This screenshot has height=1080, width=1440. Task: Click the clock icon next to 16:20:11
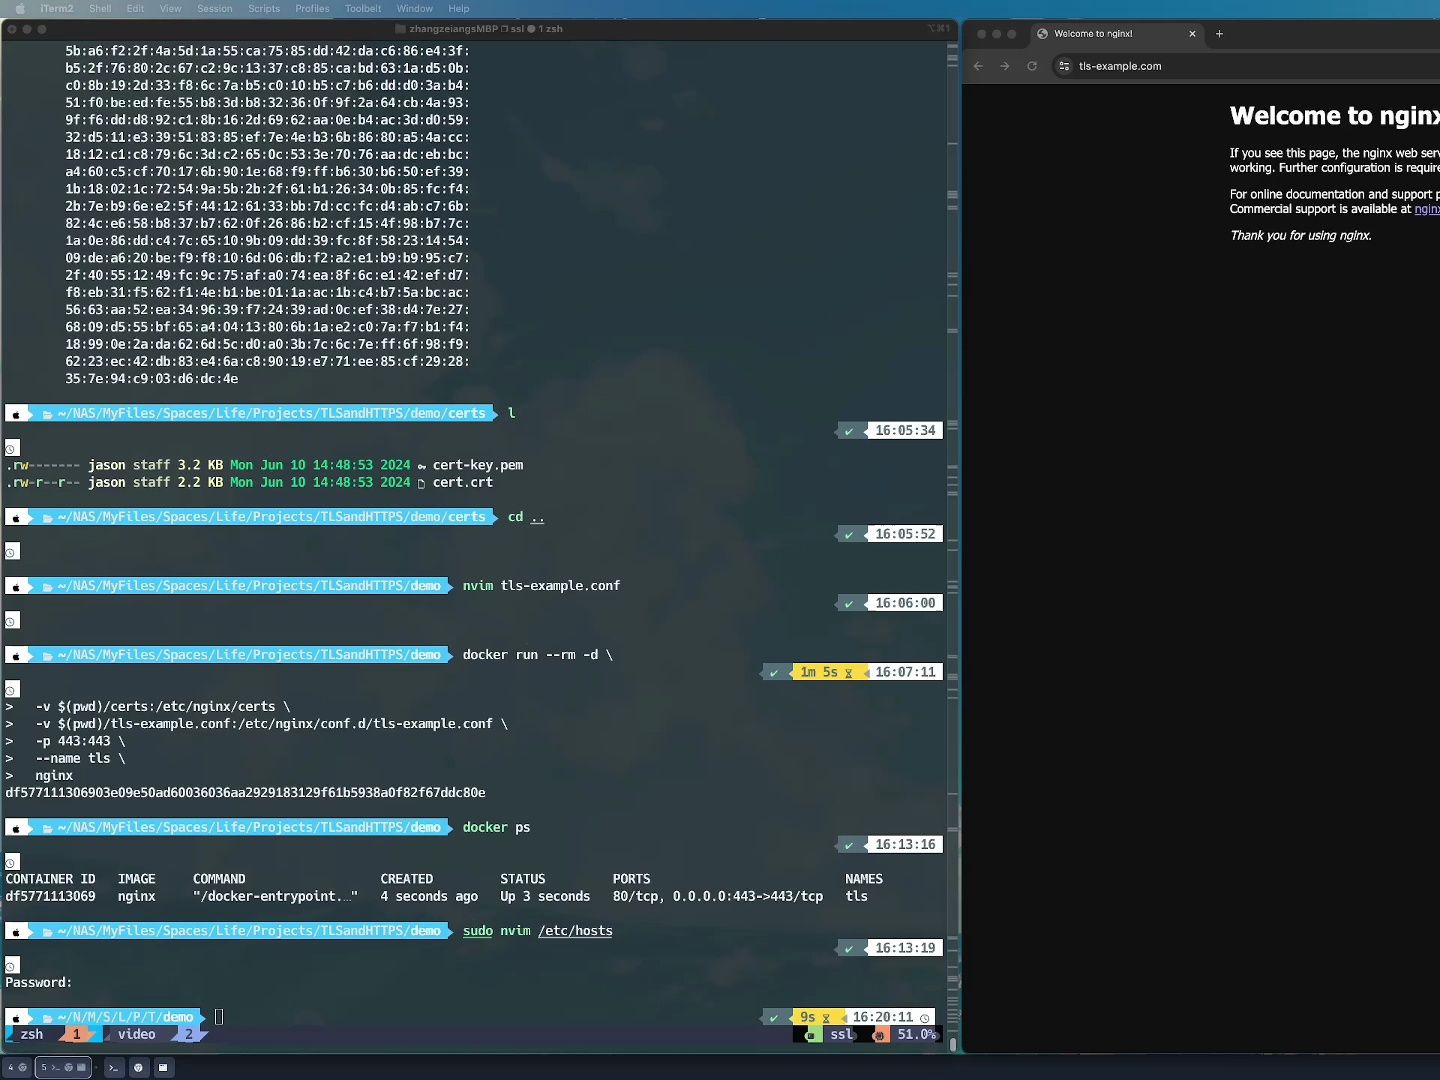(x=925, y=1017)
